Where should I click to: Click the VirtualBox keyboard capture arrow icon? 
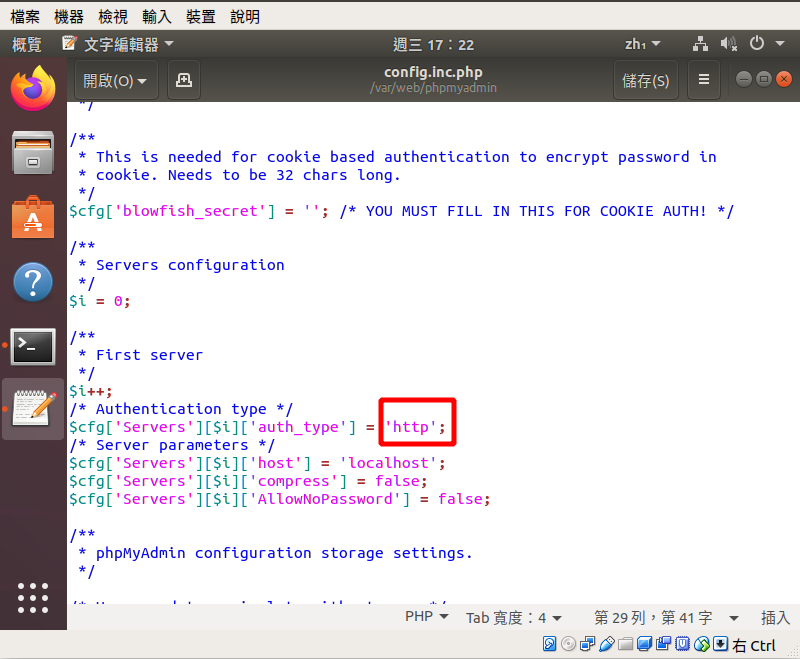(x=720, y=644)
